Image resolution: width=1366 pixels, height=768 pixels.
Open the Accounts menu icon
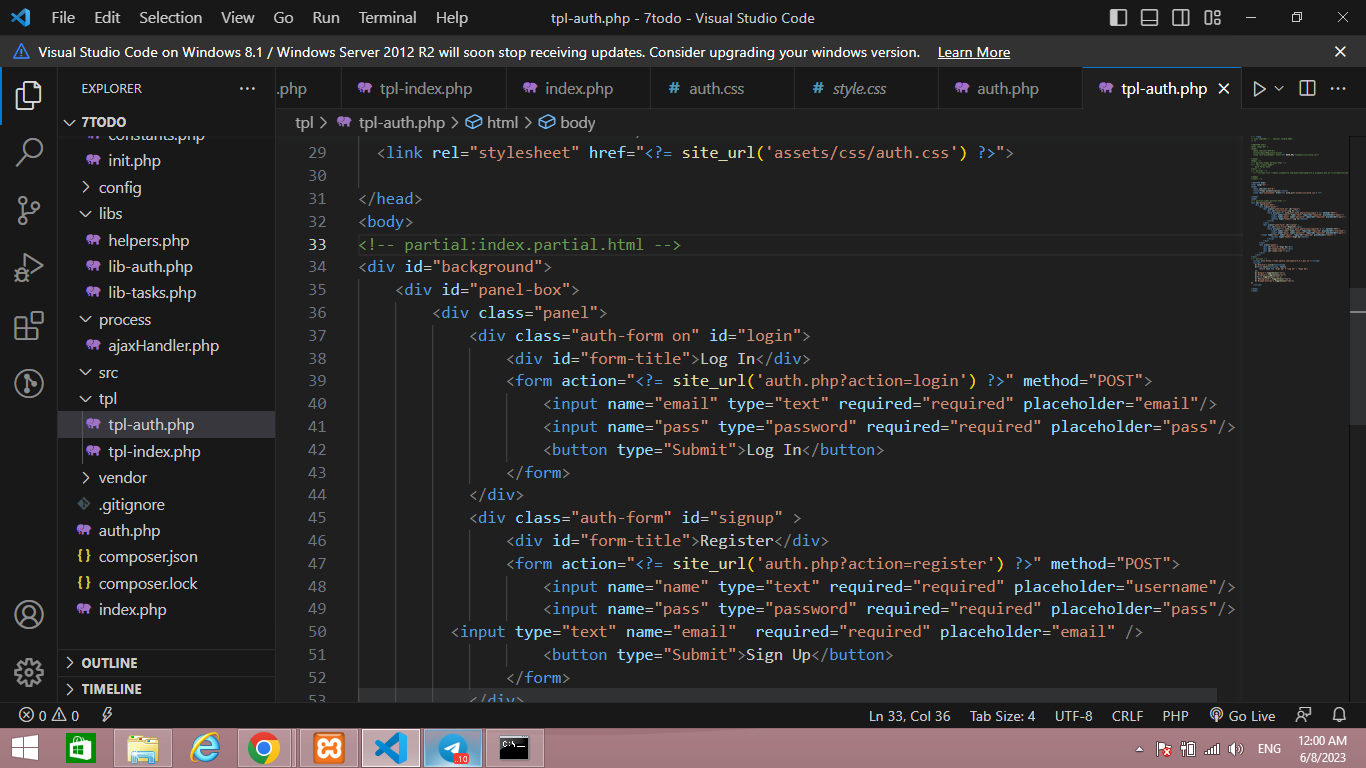tap(28, 614)
